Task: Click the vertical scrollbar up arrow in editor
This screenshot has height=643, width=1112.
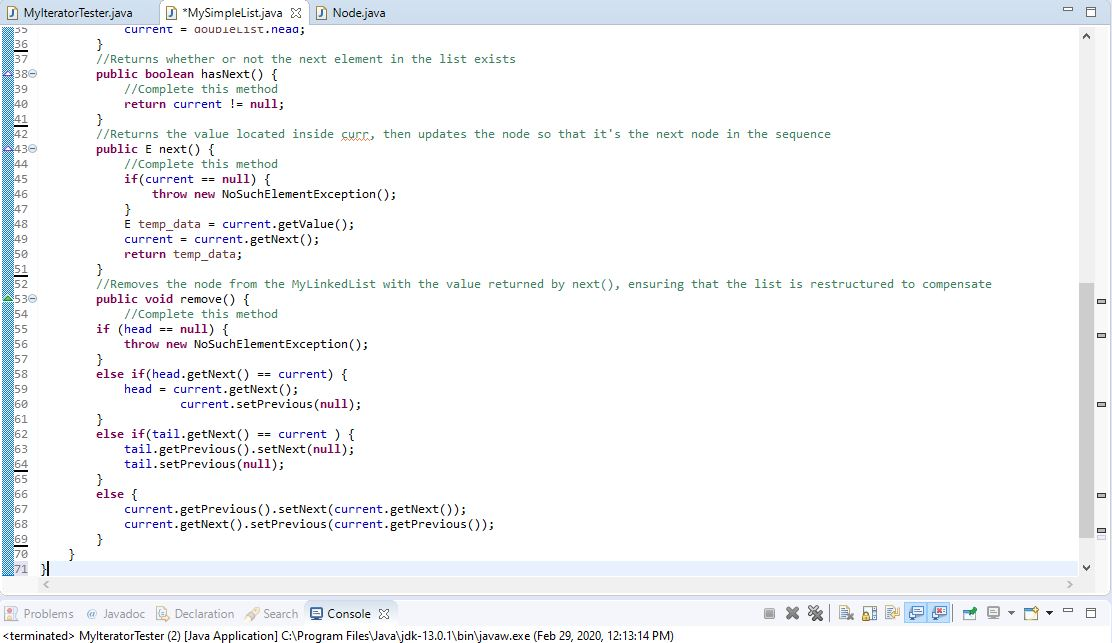Action: (x=1086, y=36)
